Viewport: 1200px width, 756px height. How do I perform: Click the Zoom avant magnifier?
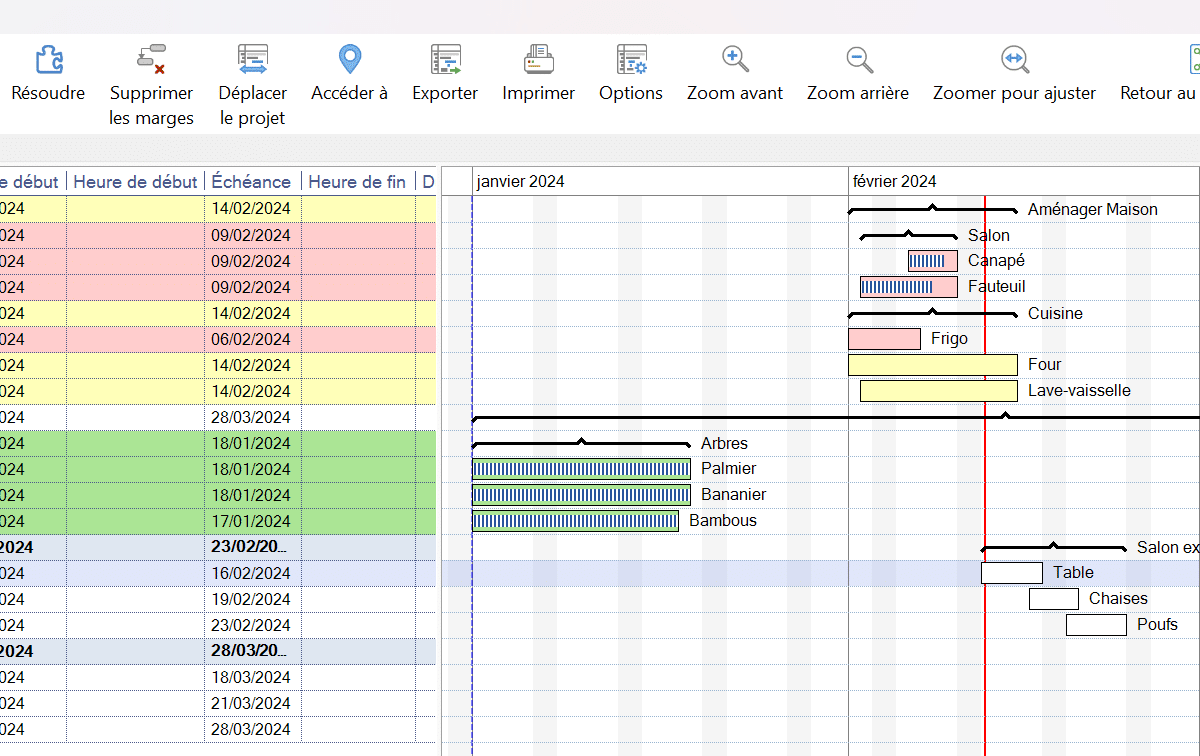[735, 60]
